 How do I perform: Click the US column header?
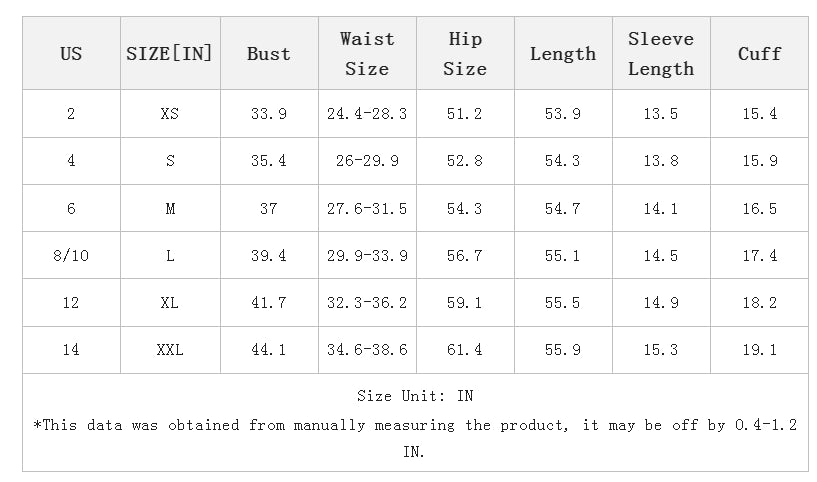tap(71, 54)
